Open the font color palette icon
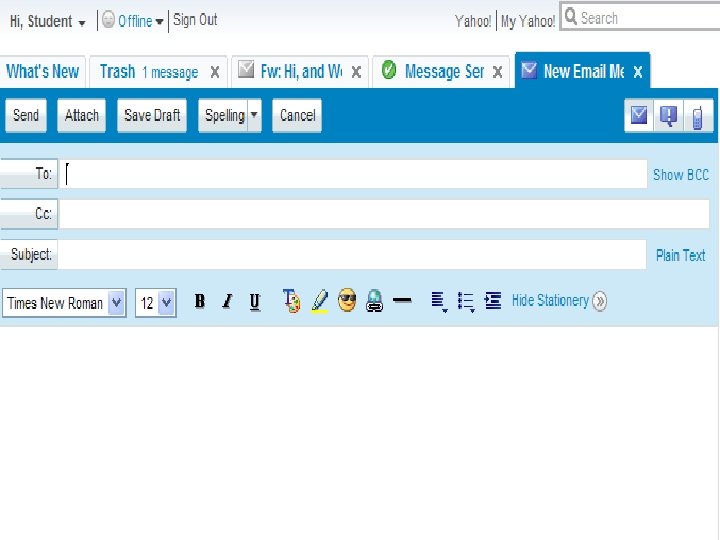Screen dimensions: 720x540 tap(291, 301)
